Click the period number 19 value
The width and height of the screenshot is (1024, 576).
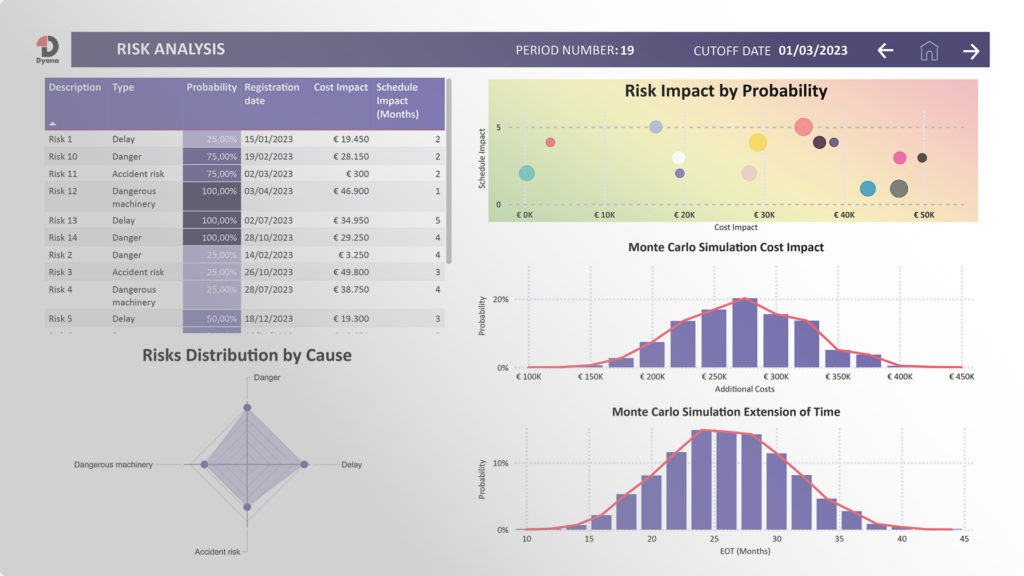[x=627, y=50]
